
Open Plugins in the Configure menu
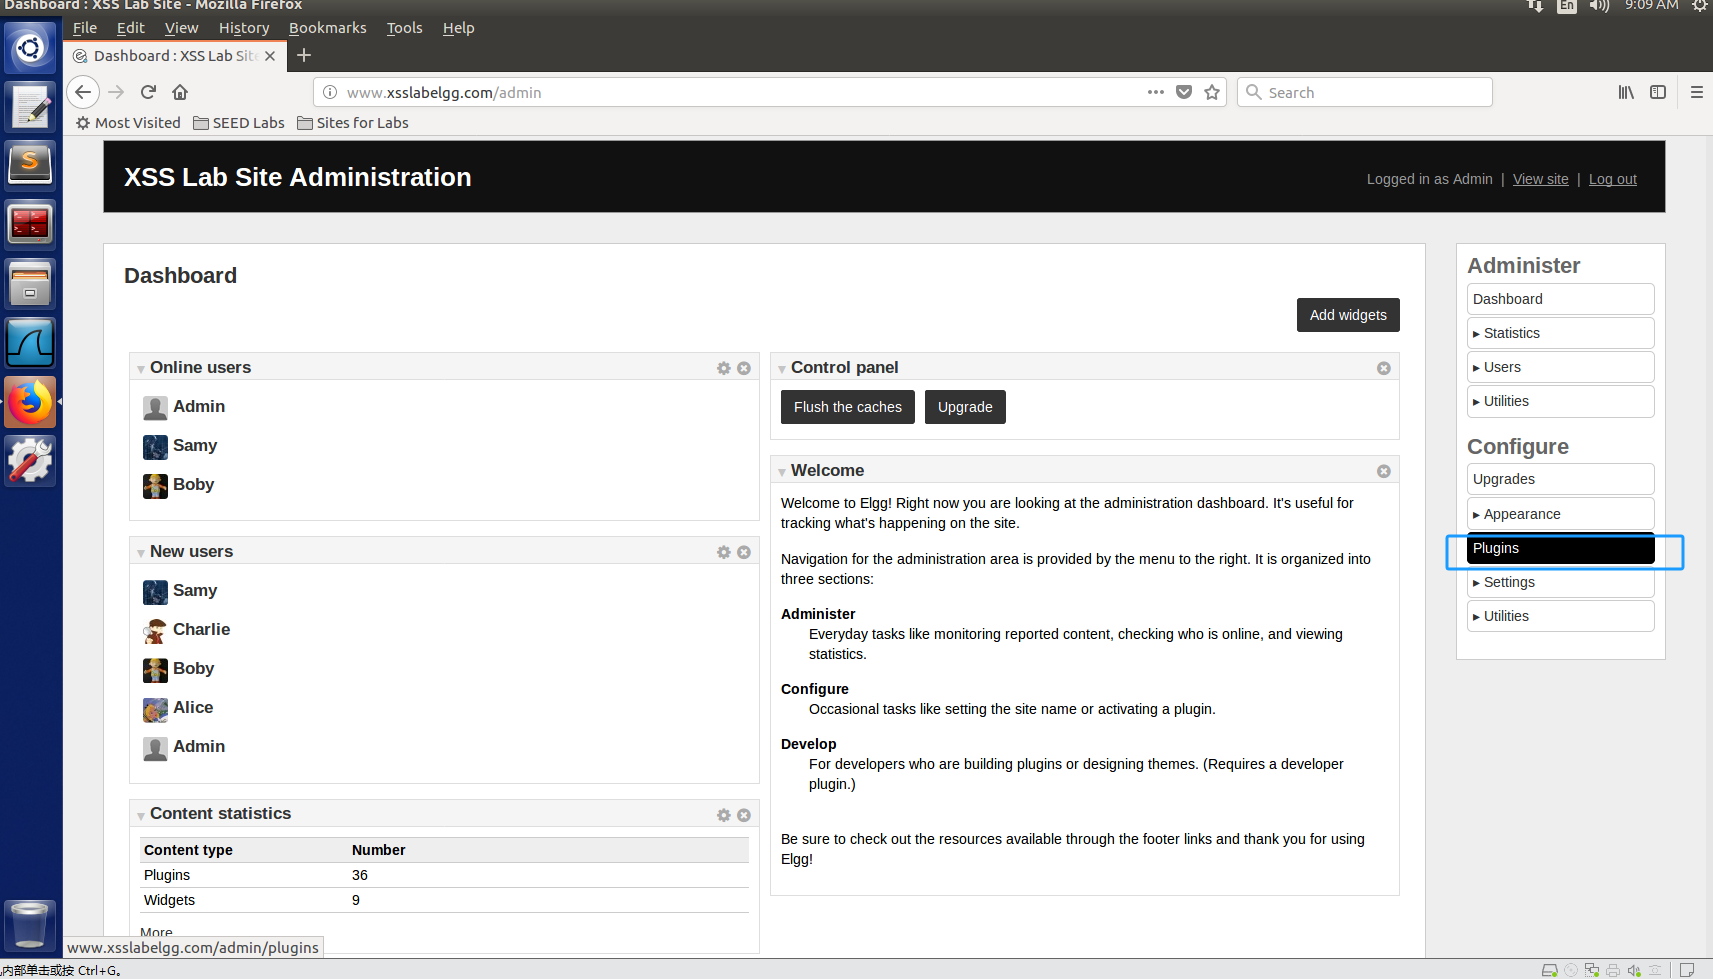(x=1560, y=548)
